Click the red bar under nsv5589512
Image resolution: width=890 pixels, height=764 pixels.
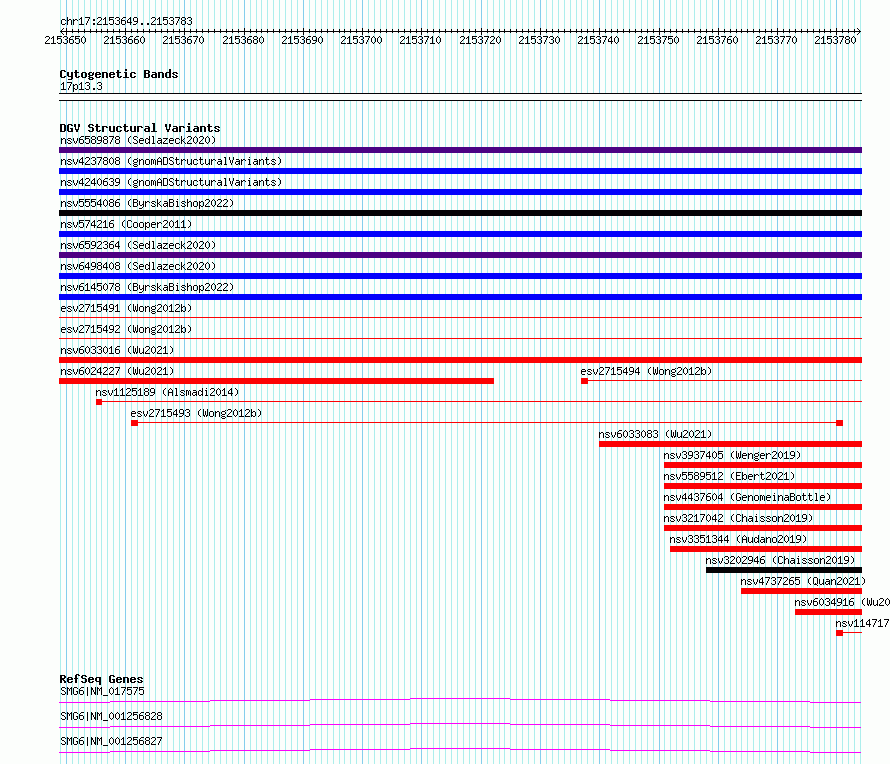[763, 486]
